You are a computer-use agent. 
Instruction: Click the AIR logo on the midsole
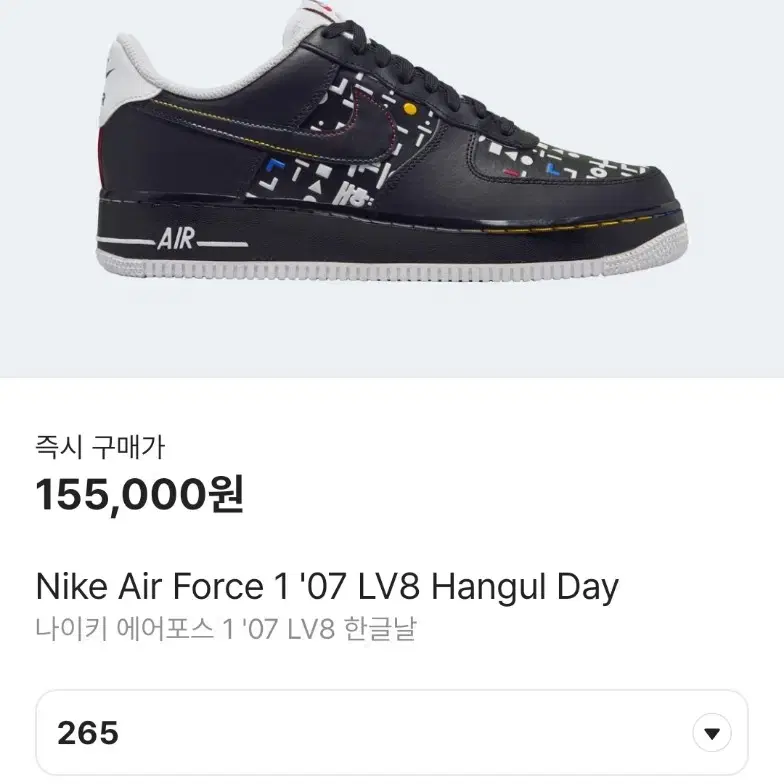click(x=174, y=239)
